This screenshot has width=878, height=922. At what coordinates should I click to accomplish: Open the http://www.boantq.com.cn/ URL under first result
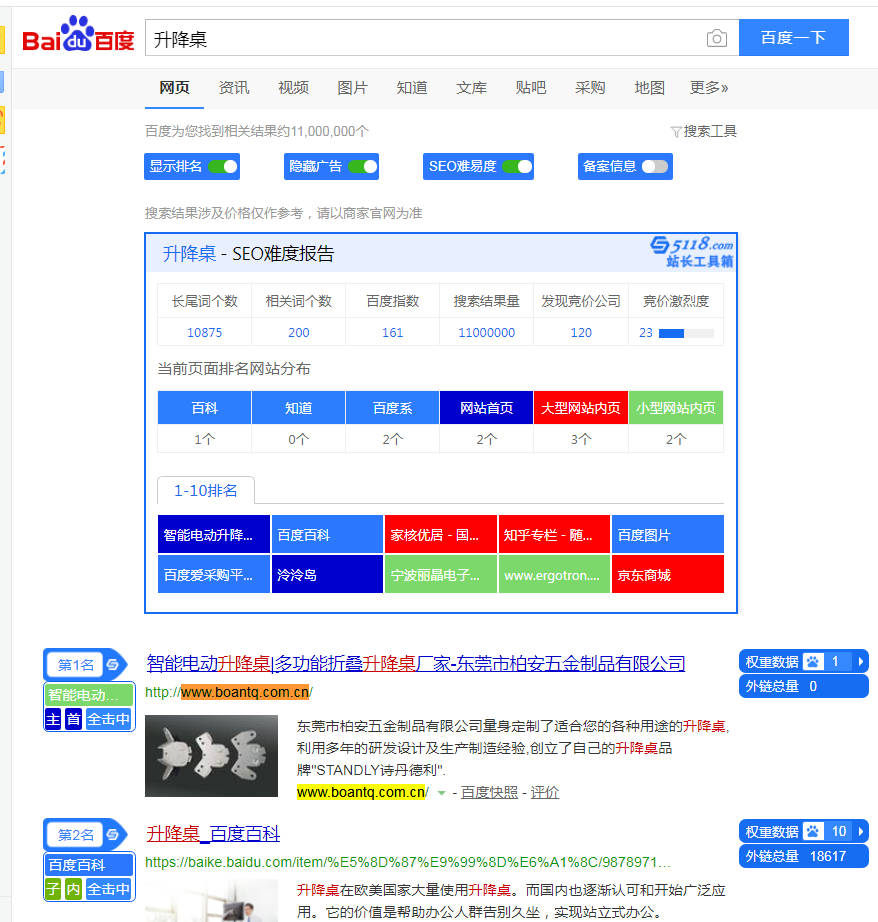click(x=229, y=692)
